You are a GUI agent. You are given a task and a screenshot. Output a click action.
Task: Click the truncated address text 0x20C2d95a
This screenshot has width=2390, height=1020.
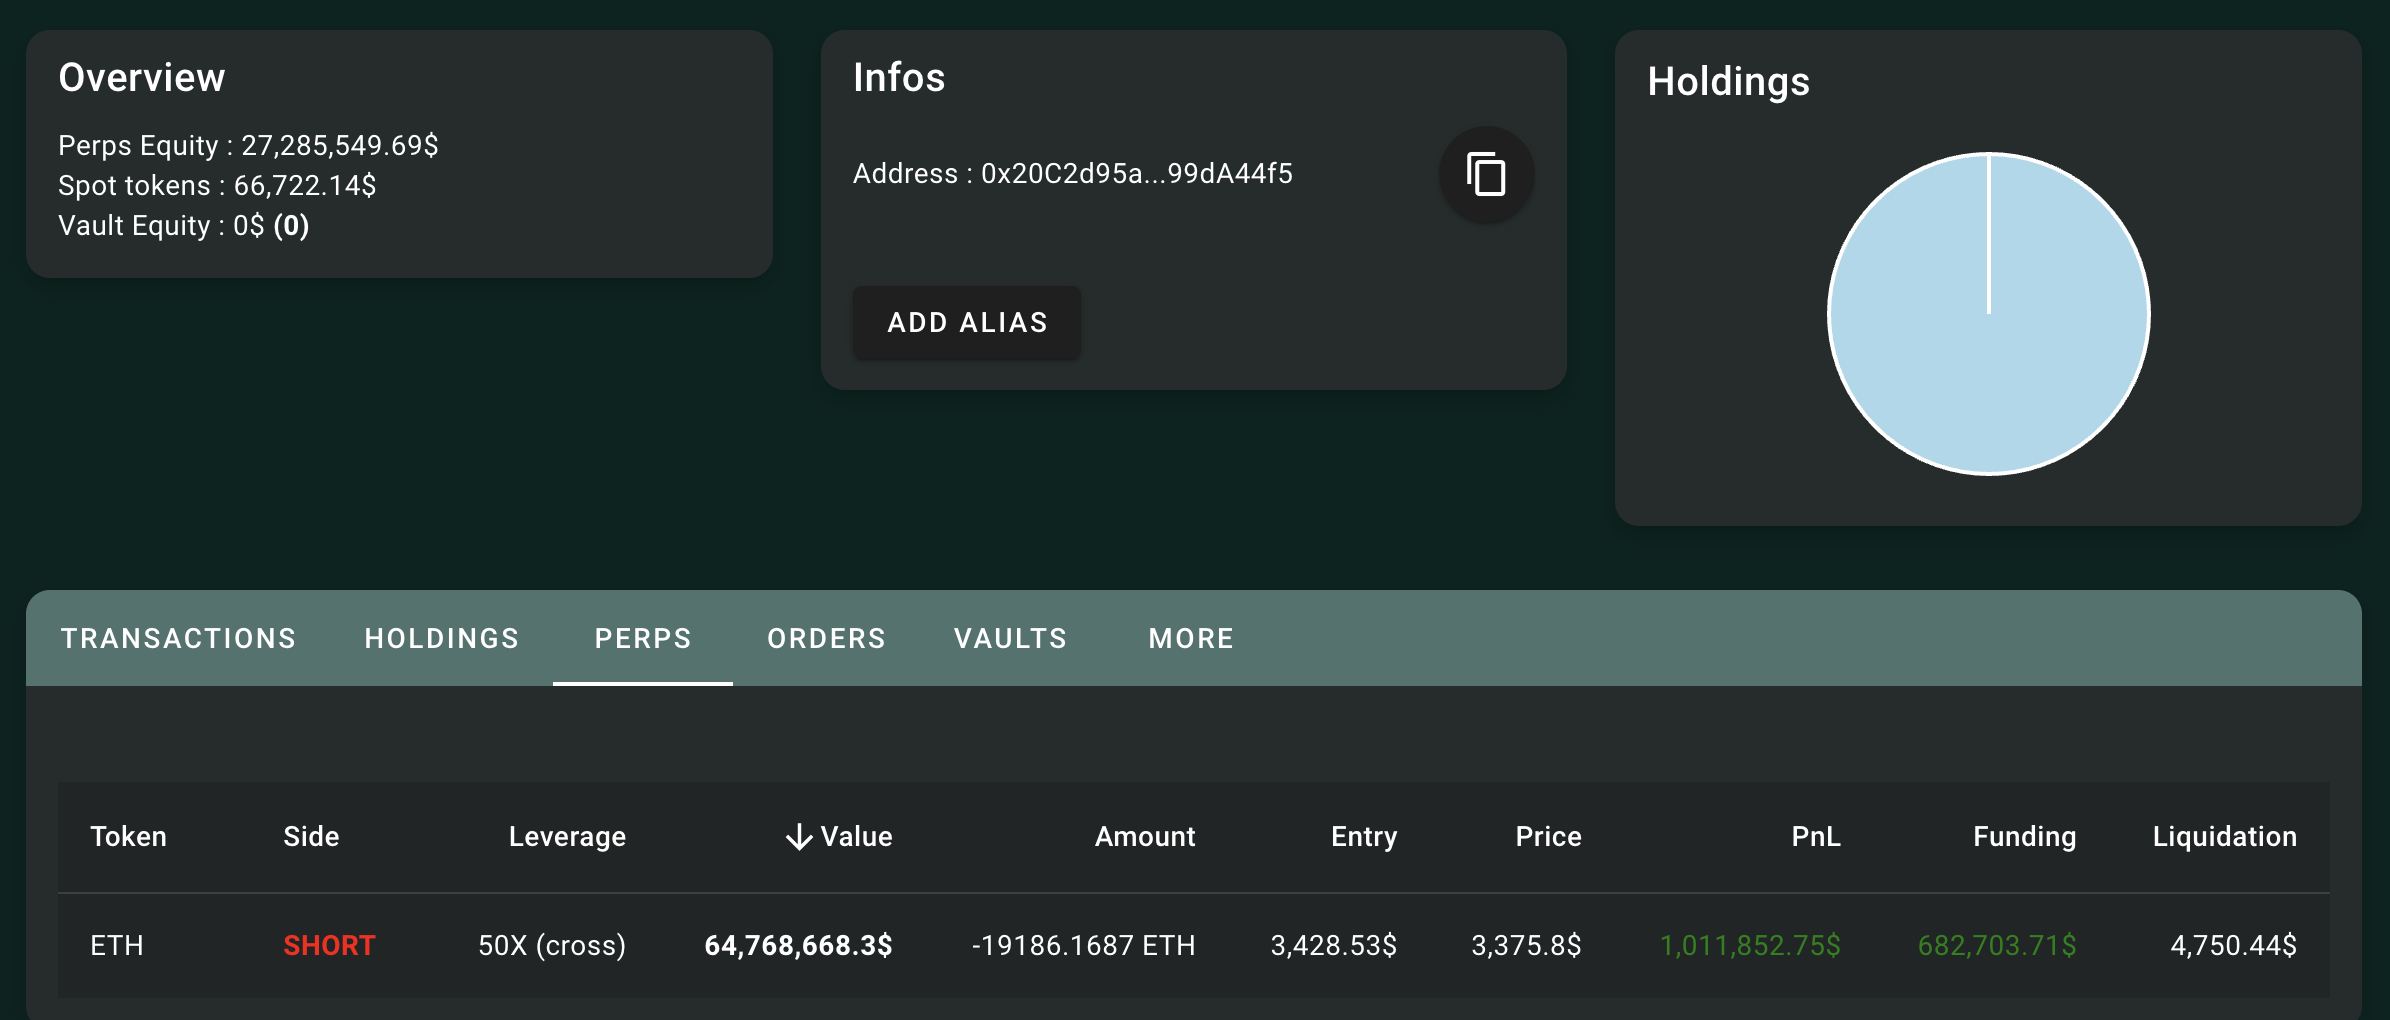point(1136,174)
